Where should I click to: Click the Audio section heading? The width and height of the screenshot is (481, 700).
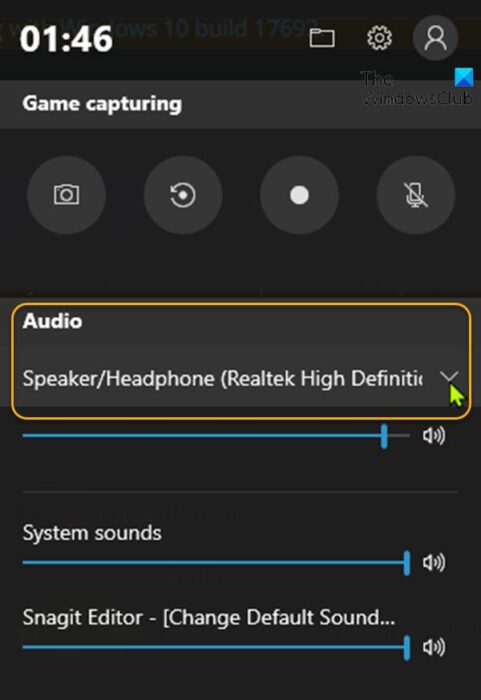[x=53, y=321]
